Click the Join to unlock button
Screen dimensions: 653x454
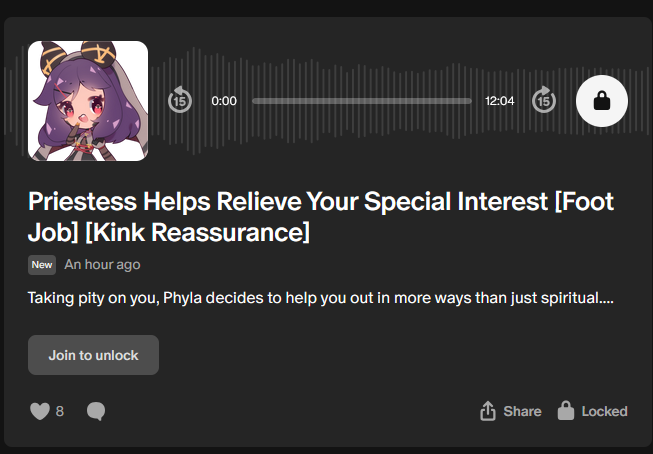[93, 355]
